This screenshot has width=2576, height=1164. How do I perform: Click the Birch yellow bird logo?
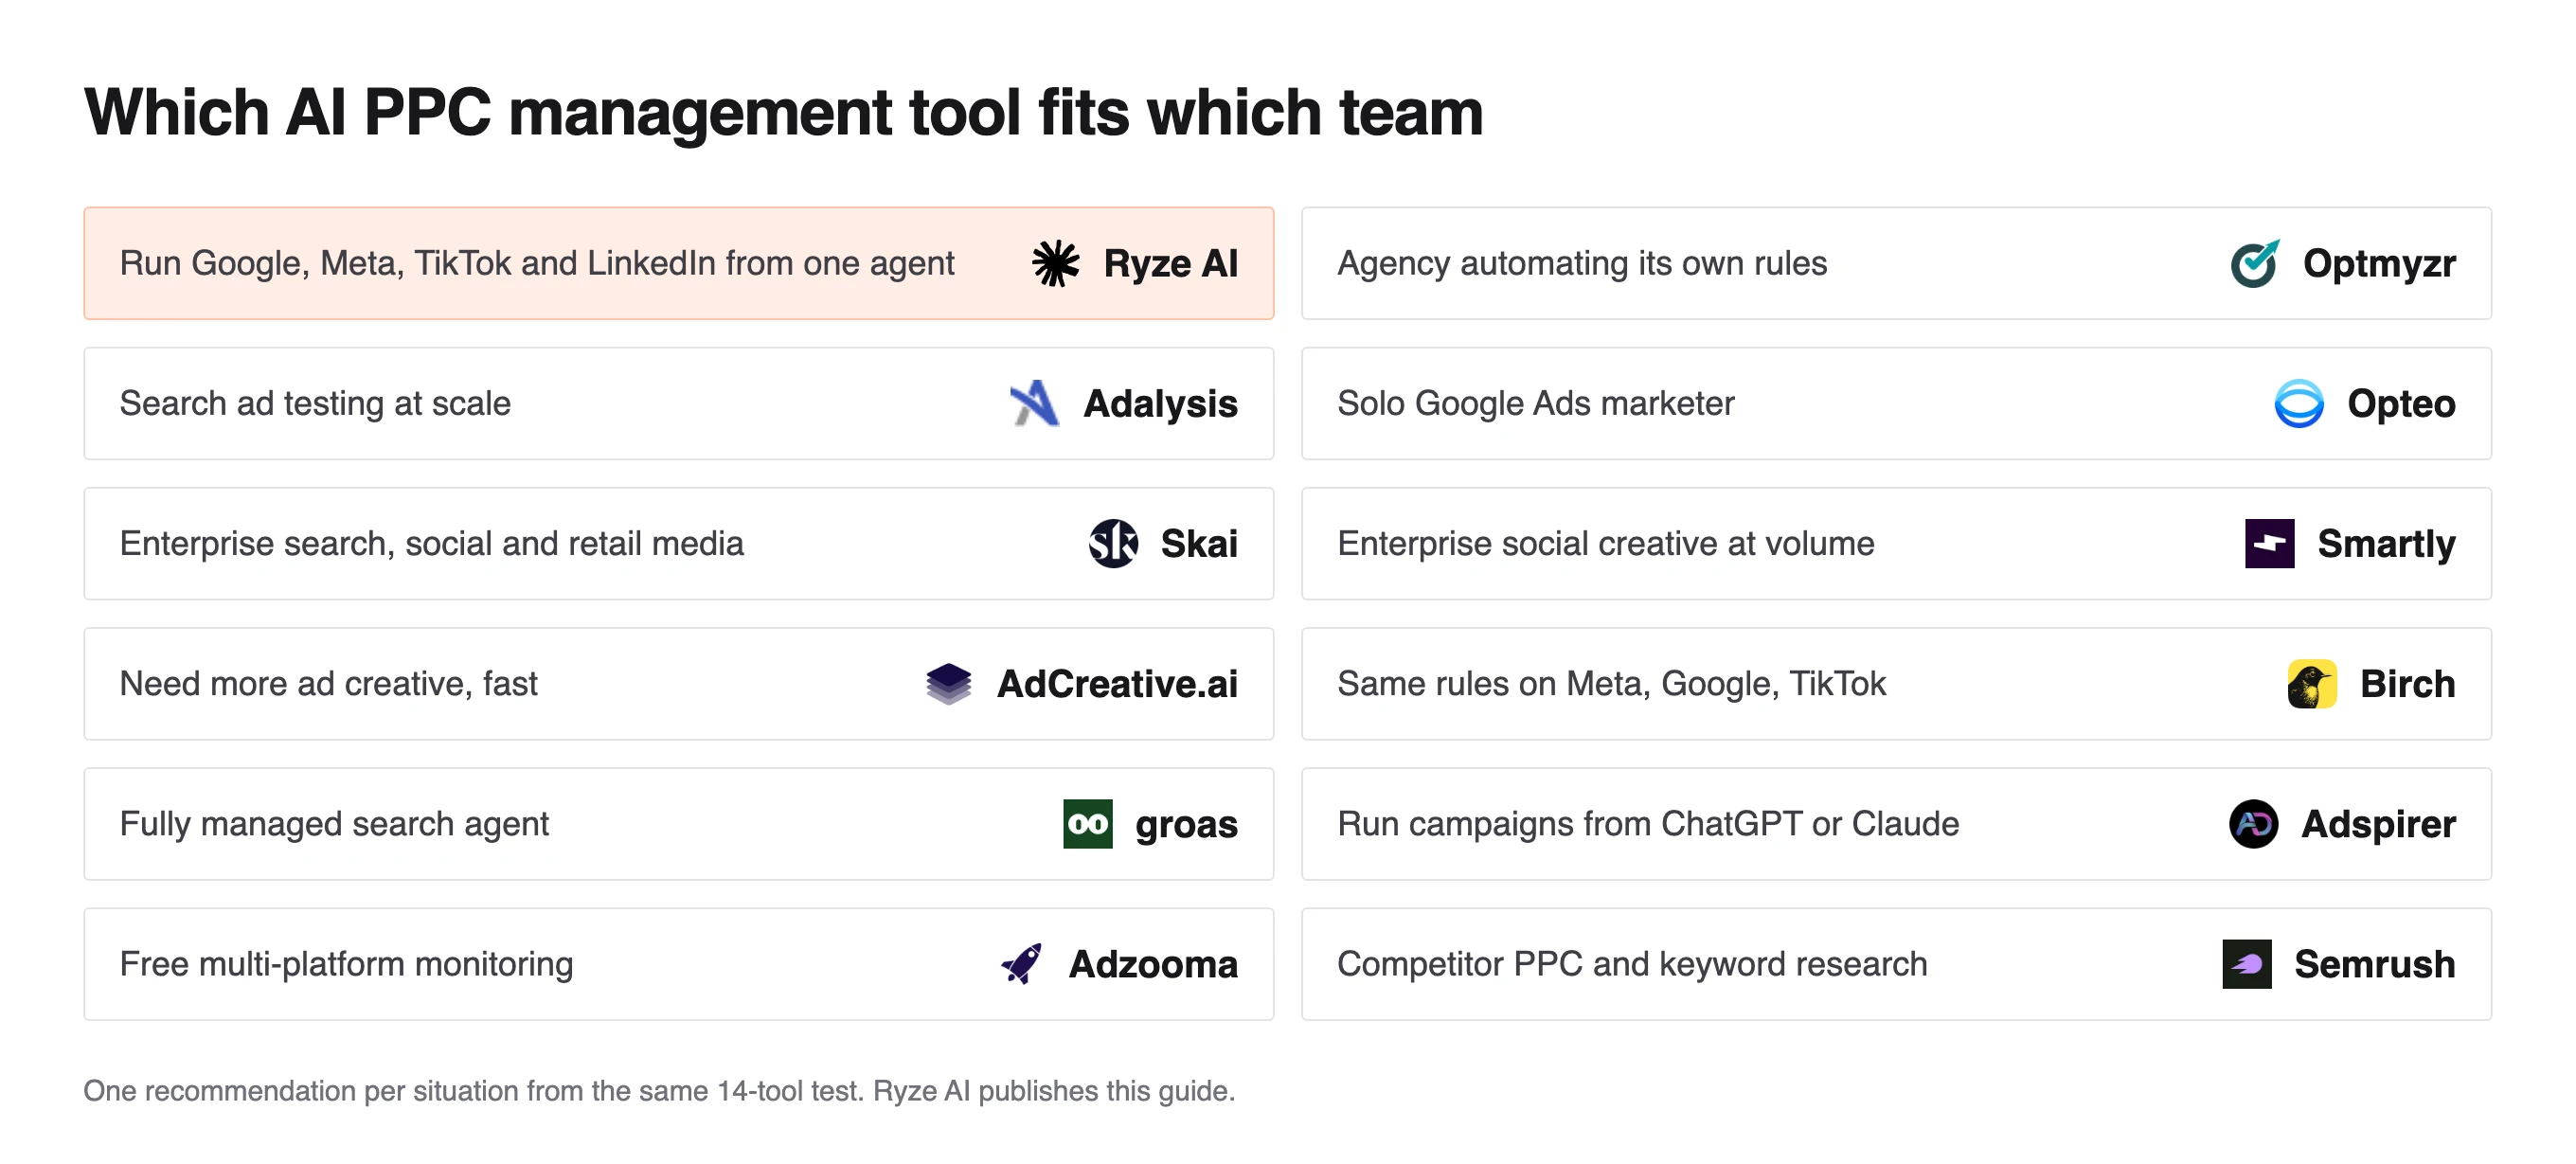pos(2312,684)
